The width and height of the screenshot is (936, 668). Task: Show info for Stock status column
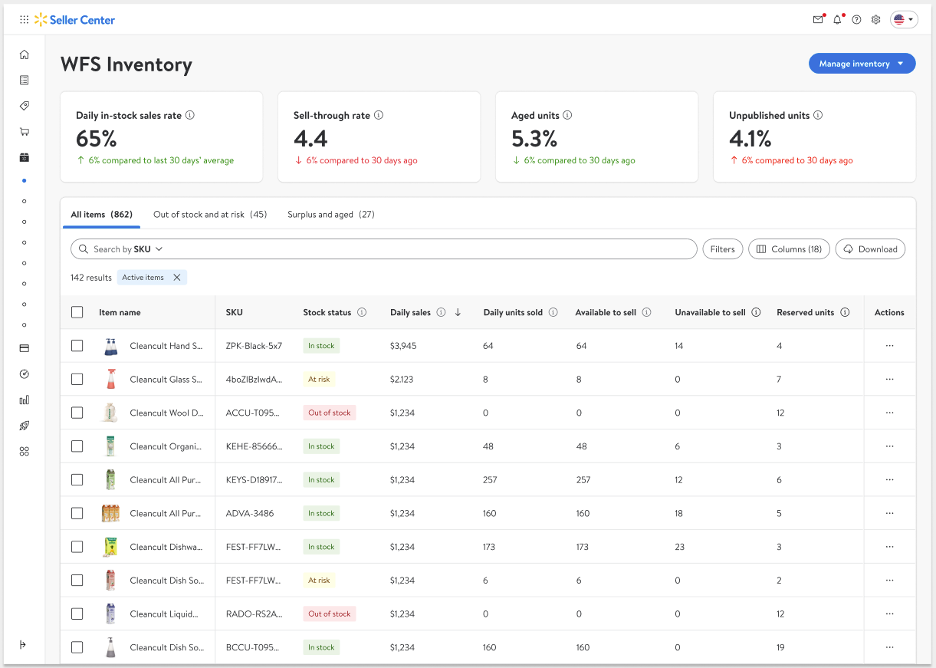(362, 312)
